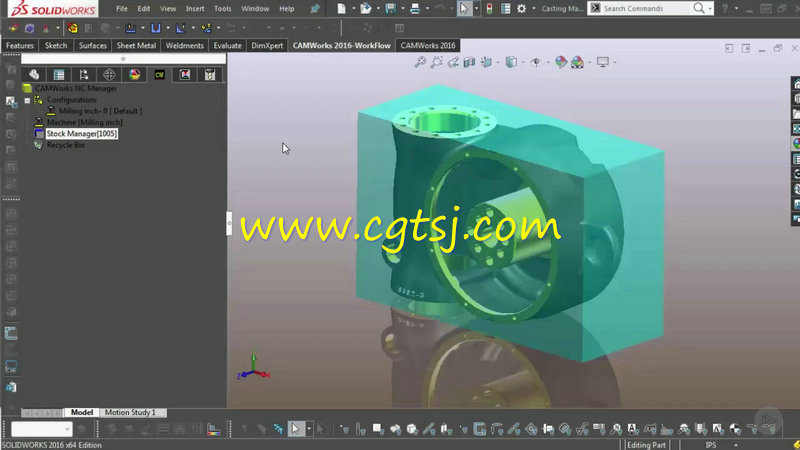800x450 pixels.
Task: Click Apply Scene icon
Action: pos(577,62)
